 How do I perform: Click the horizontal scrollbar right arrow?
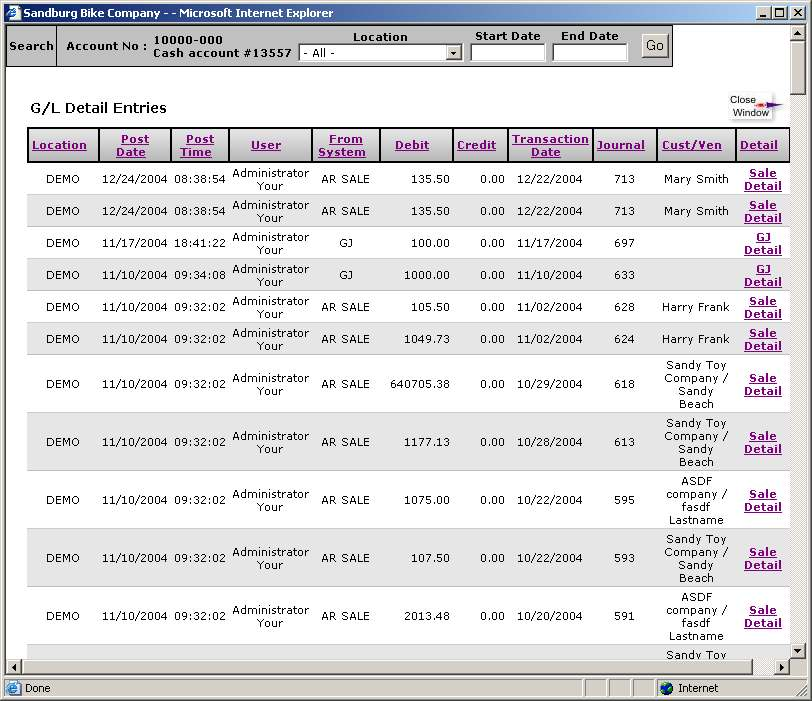pyautogui.click(x=781, y=667)
